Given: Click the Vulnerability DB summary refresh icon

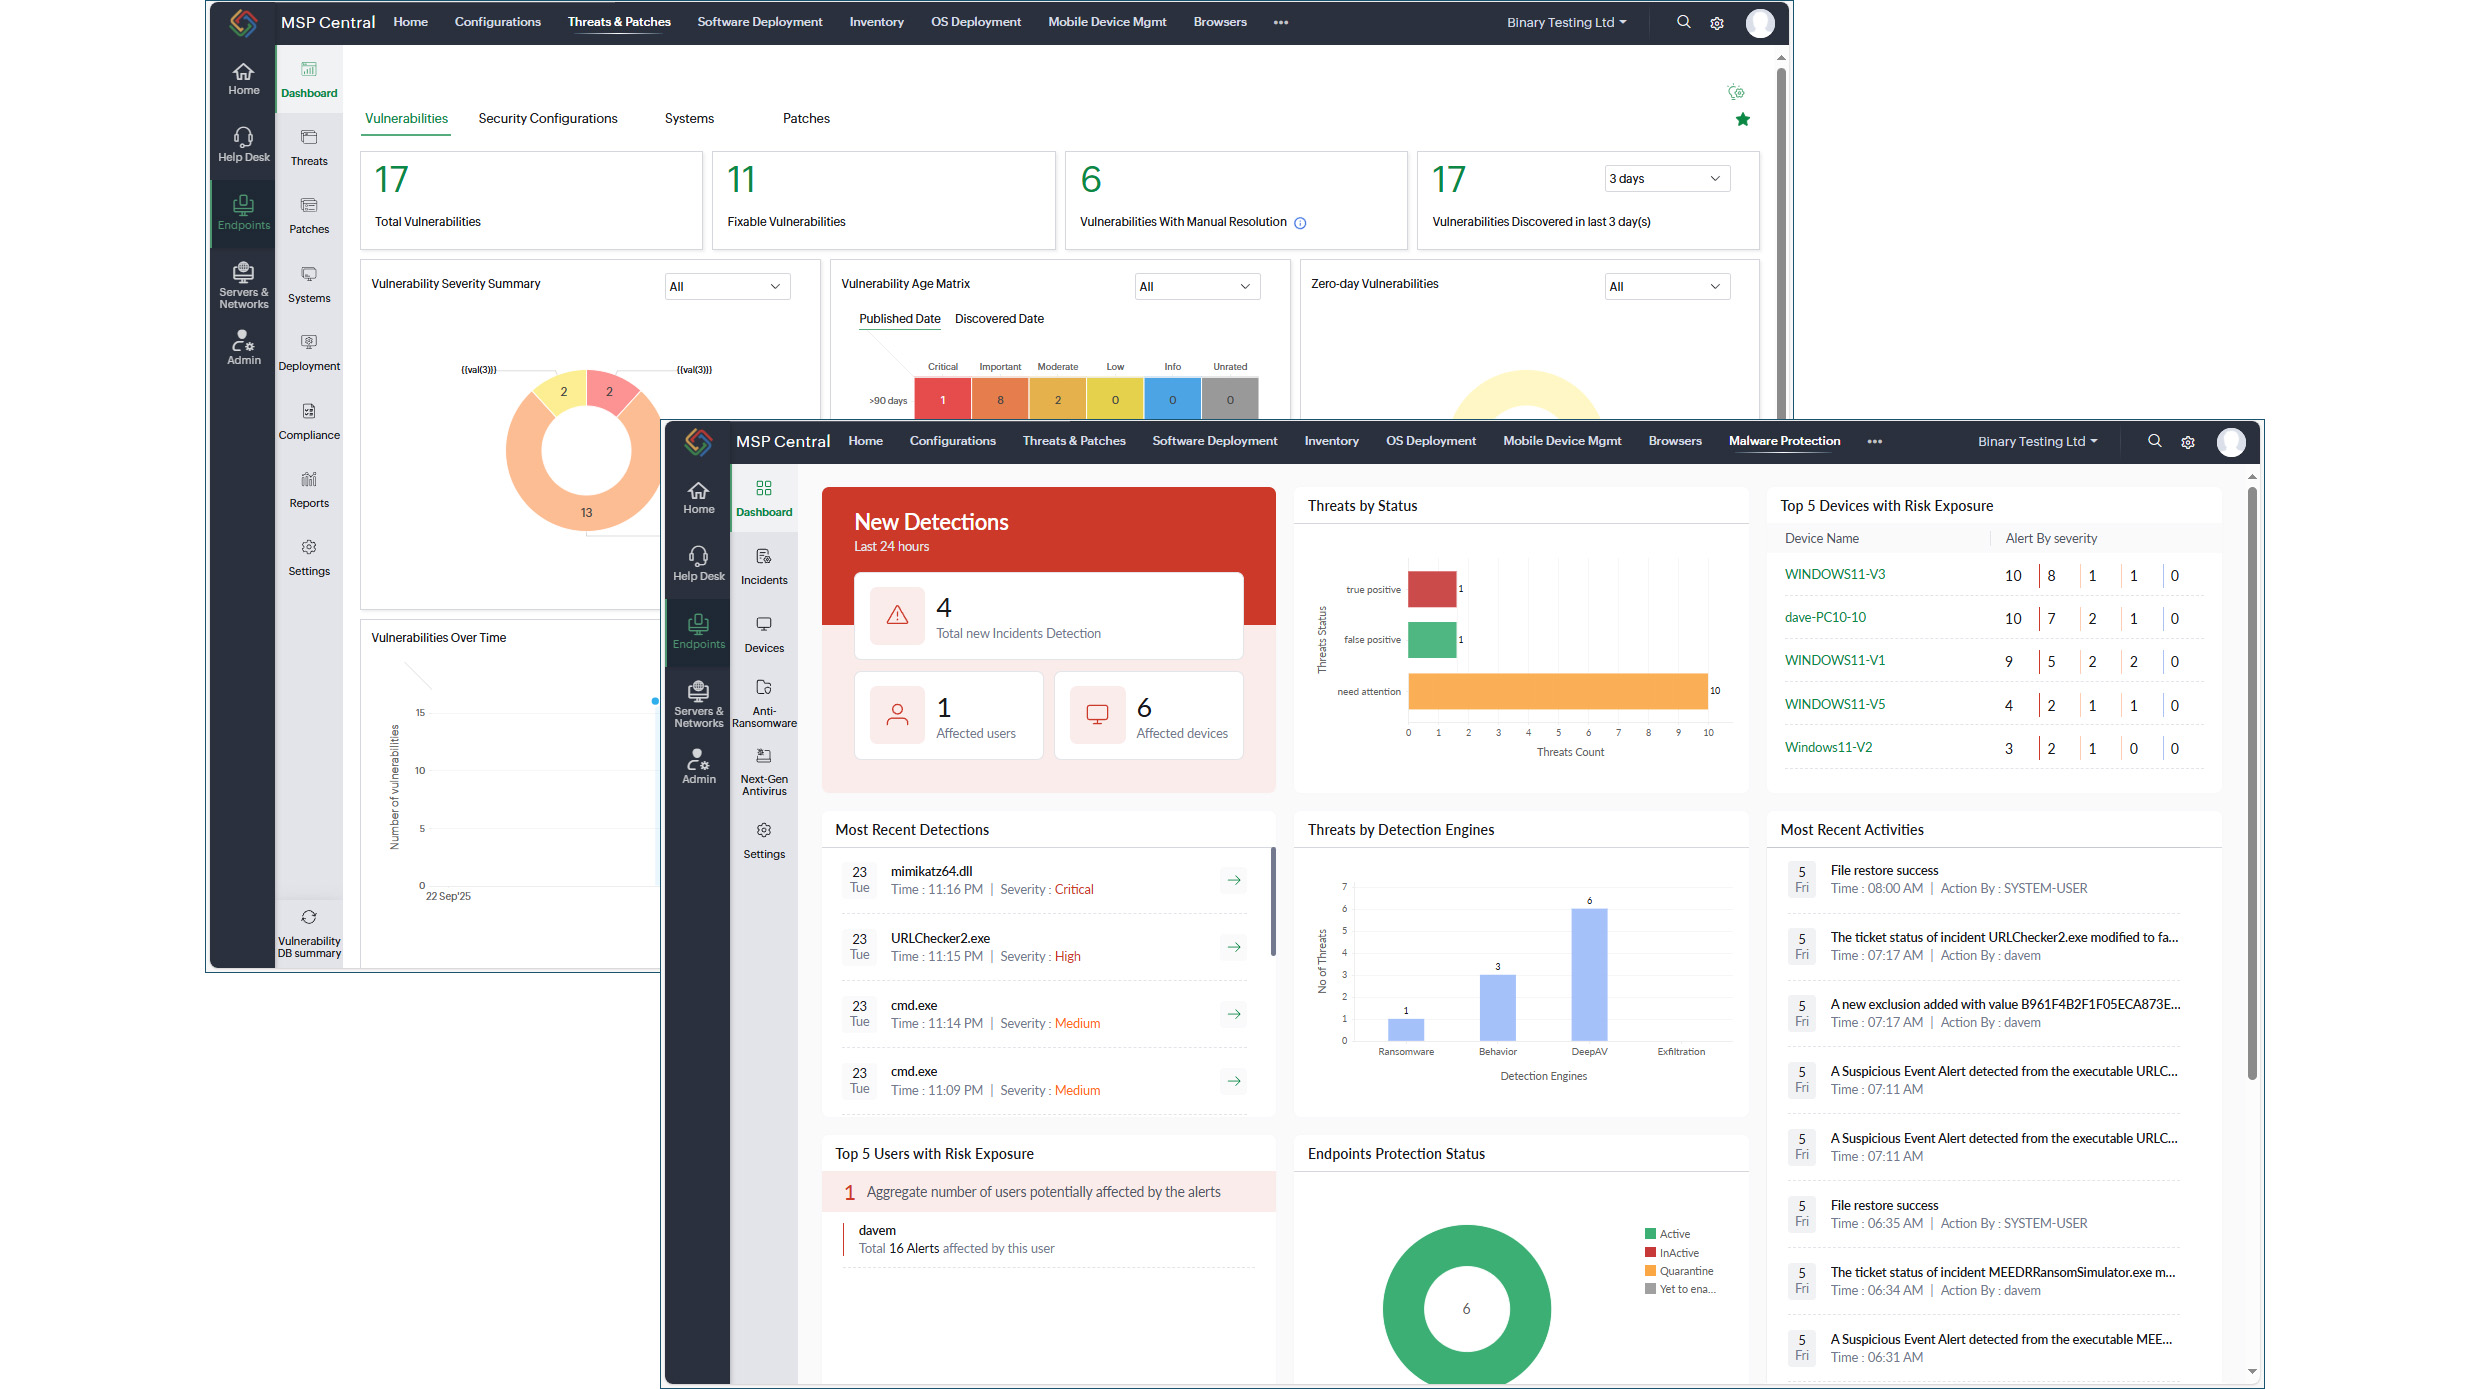Looking at the screenshot, I should pyautogui.click(x=308, y=918).
